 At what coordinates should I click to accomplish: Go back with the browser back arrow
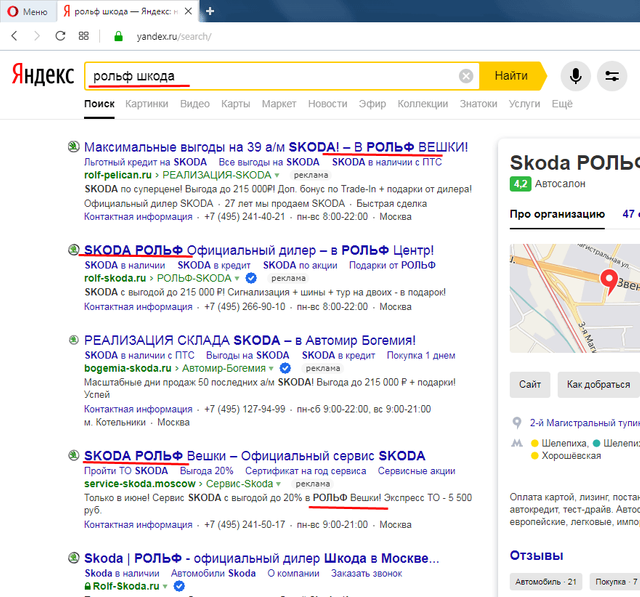(x=14, y=36)
